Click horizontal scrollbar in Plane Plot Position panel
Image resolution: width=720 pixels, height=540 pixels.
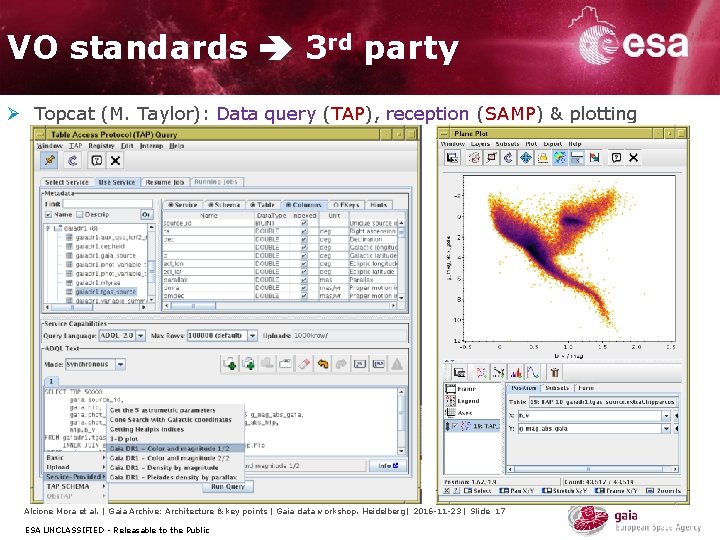592,469
